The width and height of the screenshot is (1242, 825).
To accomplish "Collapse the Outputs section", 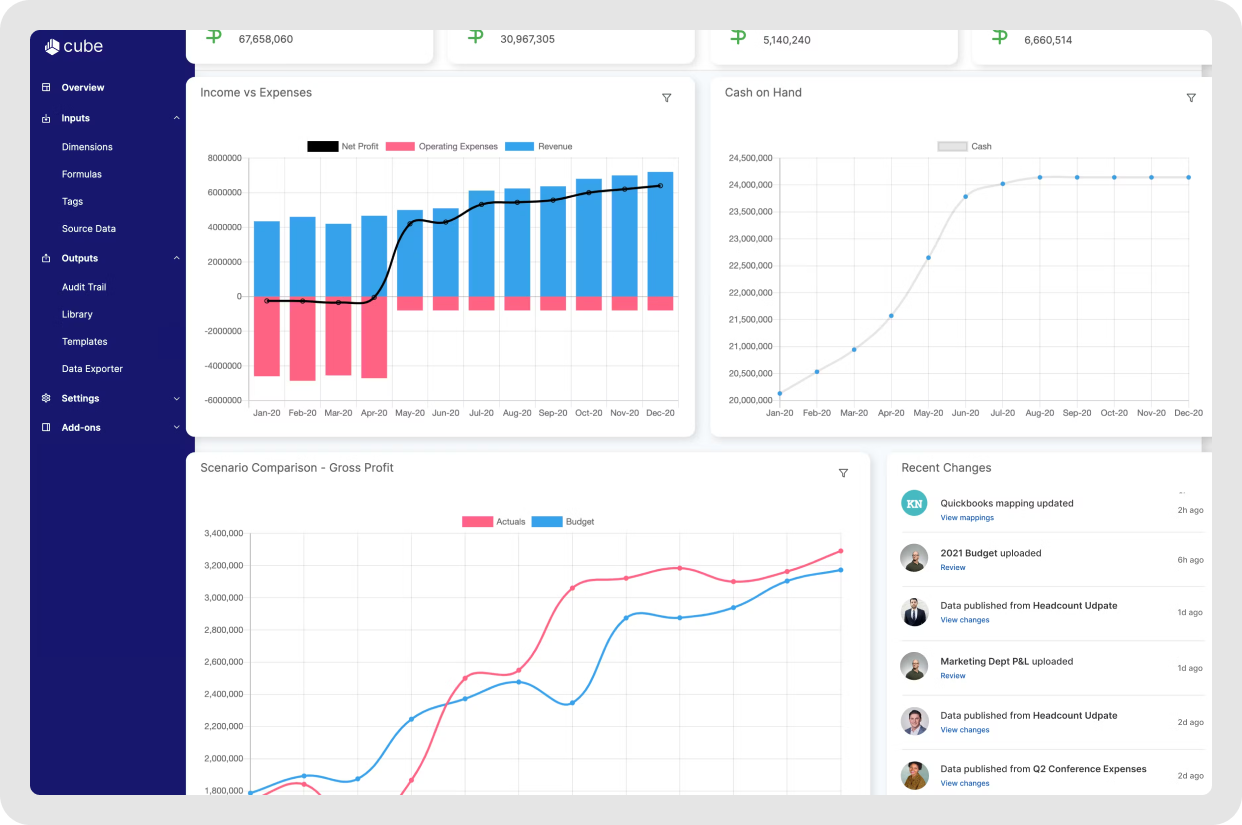I will point(177,258).
